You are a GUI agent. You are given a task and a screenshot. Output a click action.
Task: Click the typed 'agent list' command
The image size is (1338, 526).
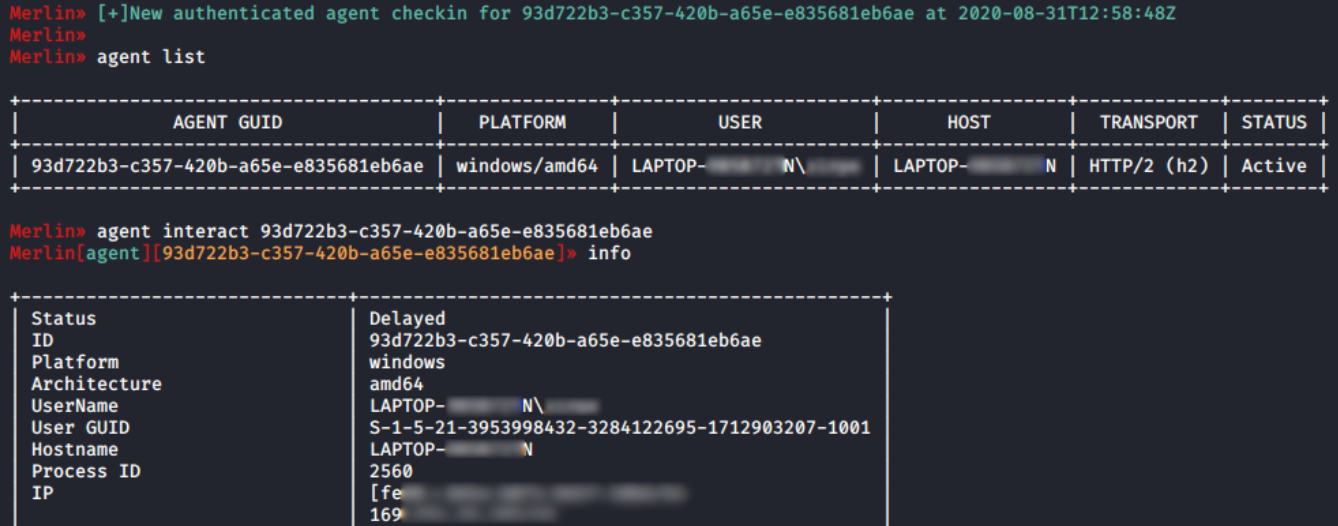(151, 57)
